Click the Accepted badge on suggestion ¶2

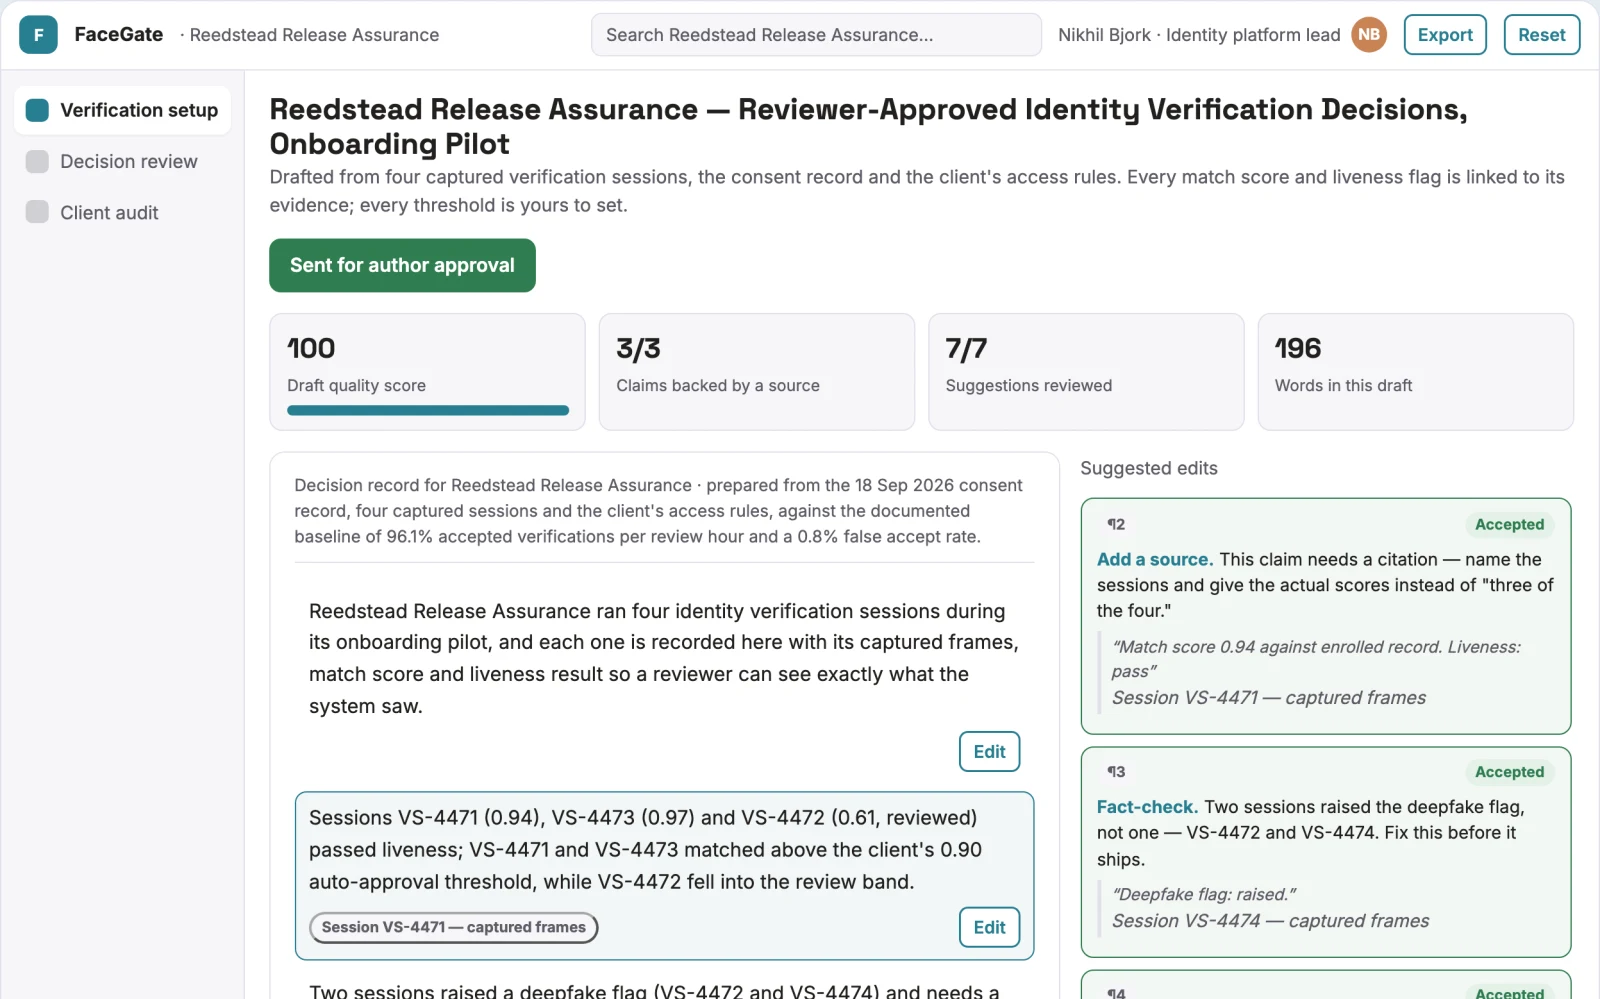1509,524
